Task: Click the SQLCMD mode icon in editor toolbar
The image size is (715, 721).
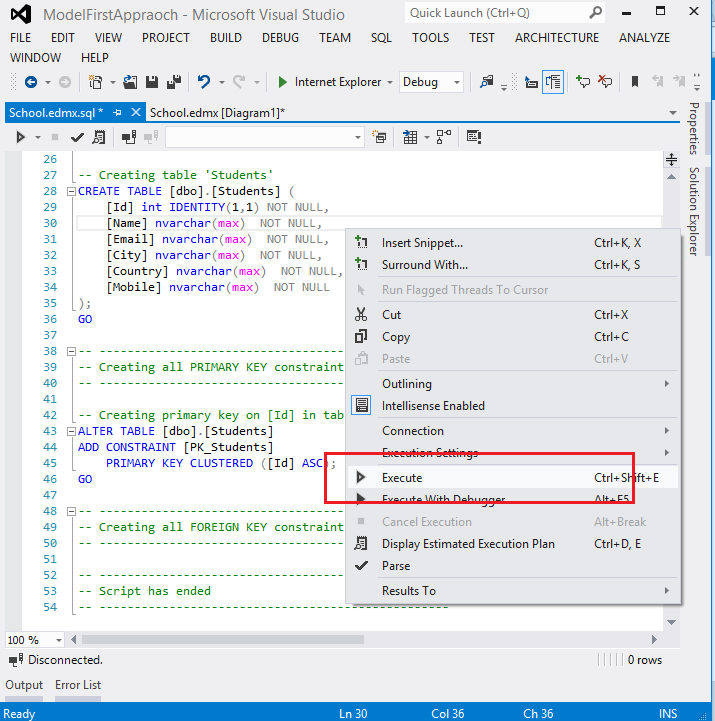Action: click(473, 137)
